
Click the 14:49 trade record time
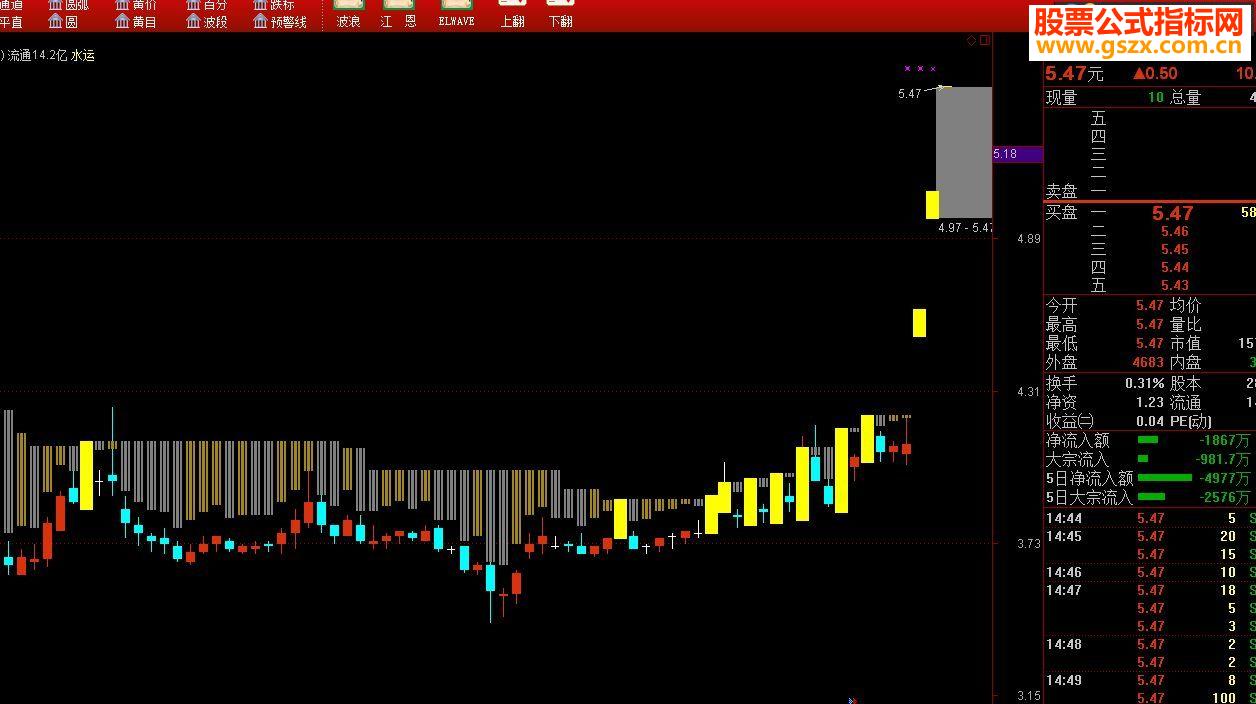(1064, 680)
